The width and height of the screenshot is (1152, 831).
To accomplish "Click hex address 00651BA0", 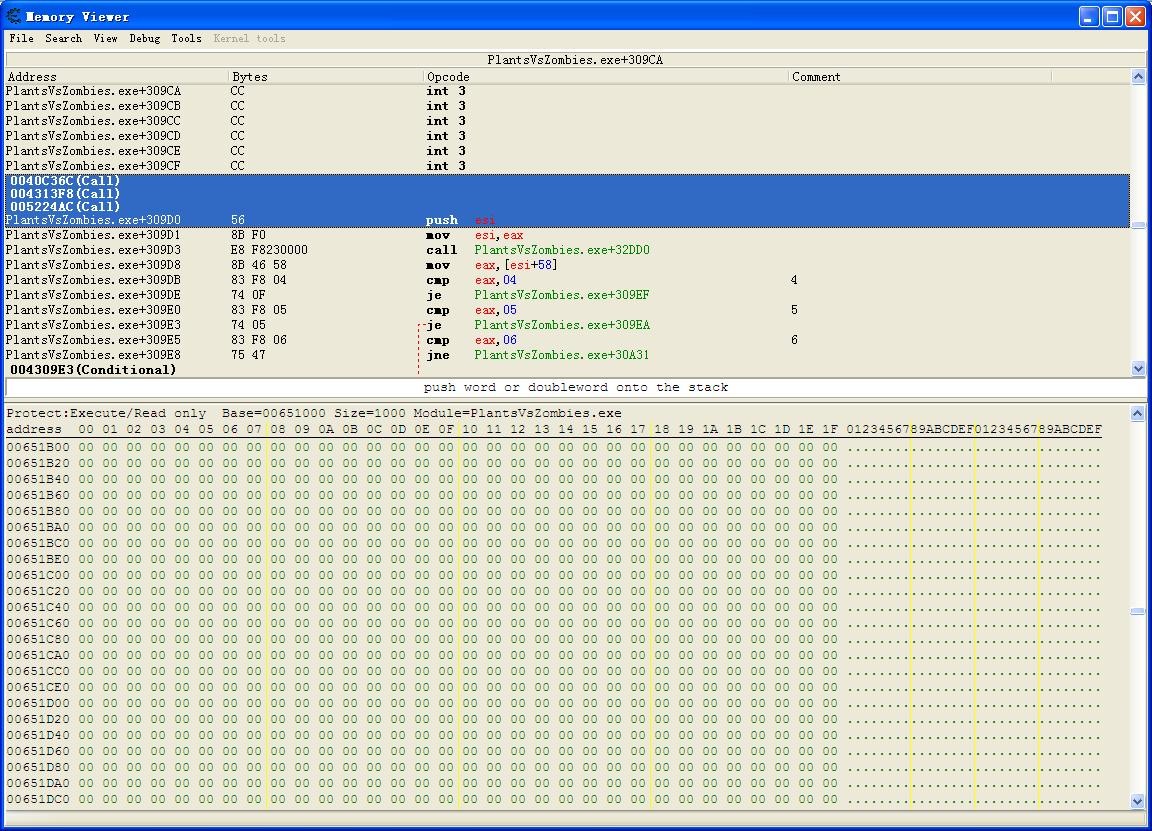I will tap(38, 527).
